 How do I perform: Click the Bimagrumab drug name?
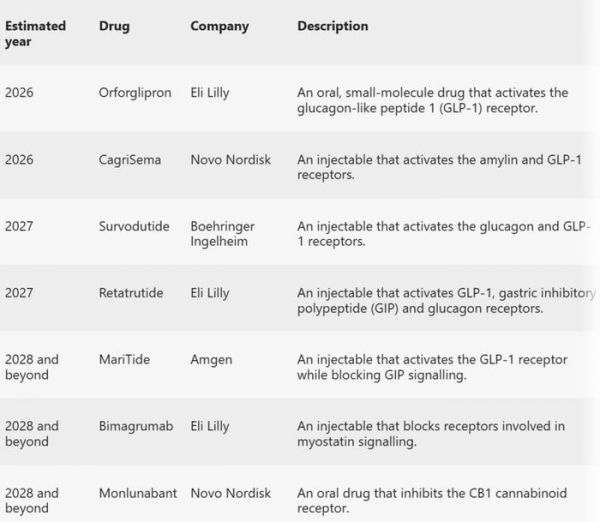tap(136, 426)
